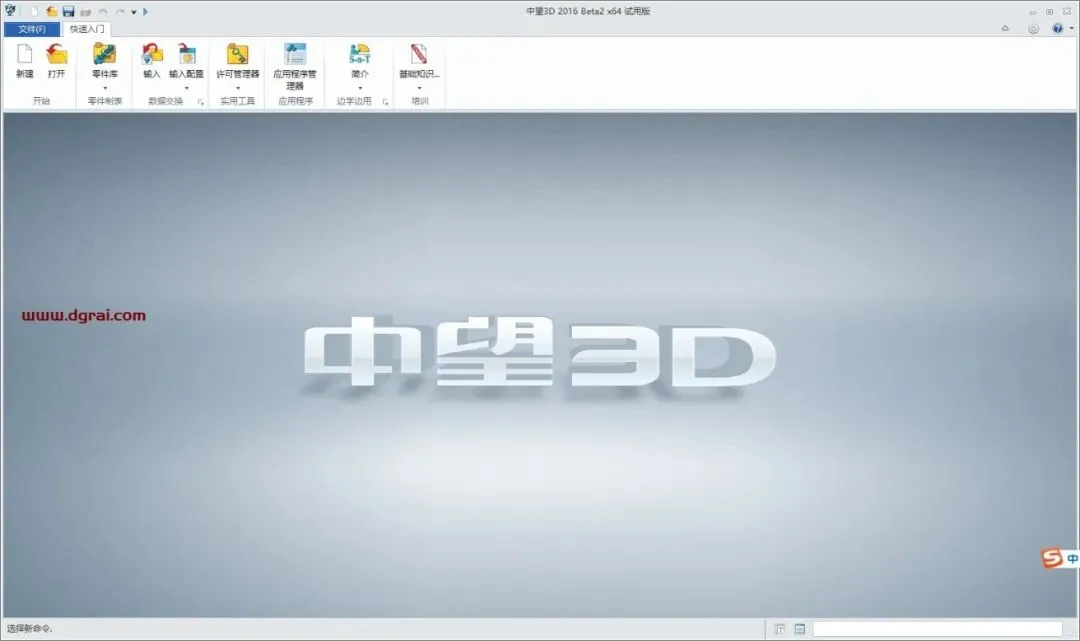The height and width of the screenshot is (641, 1080).
Task: Open the 文件(F) file menu
Action: tap(32, 29)
